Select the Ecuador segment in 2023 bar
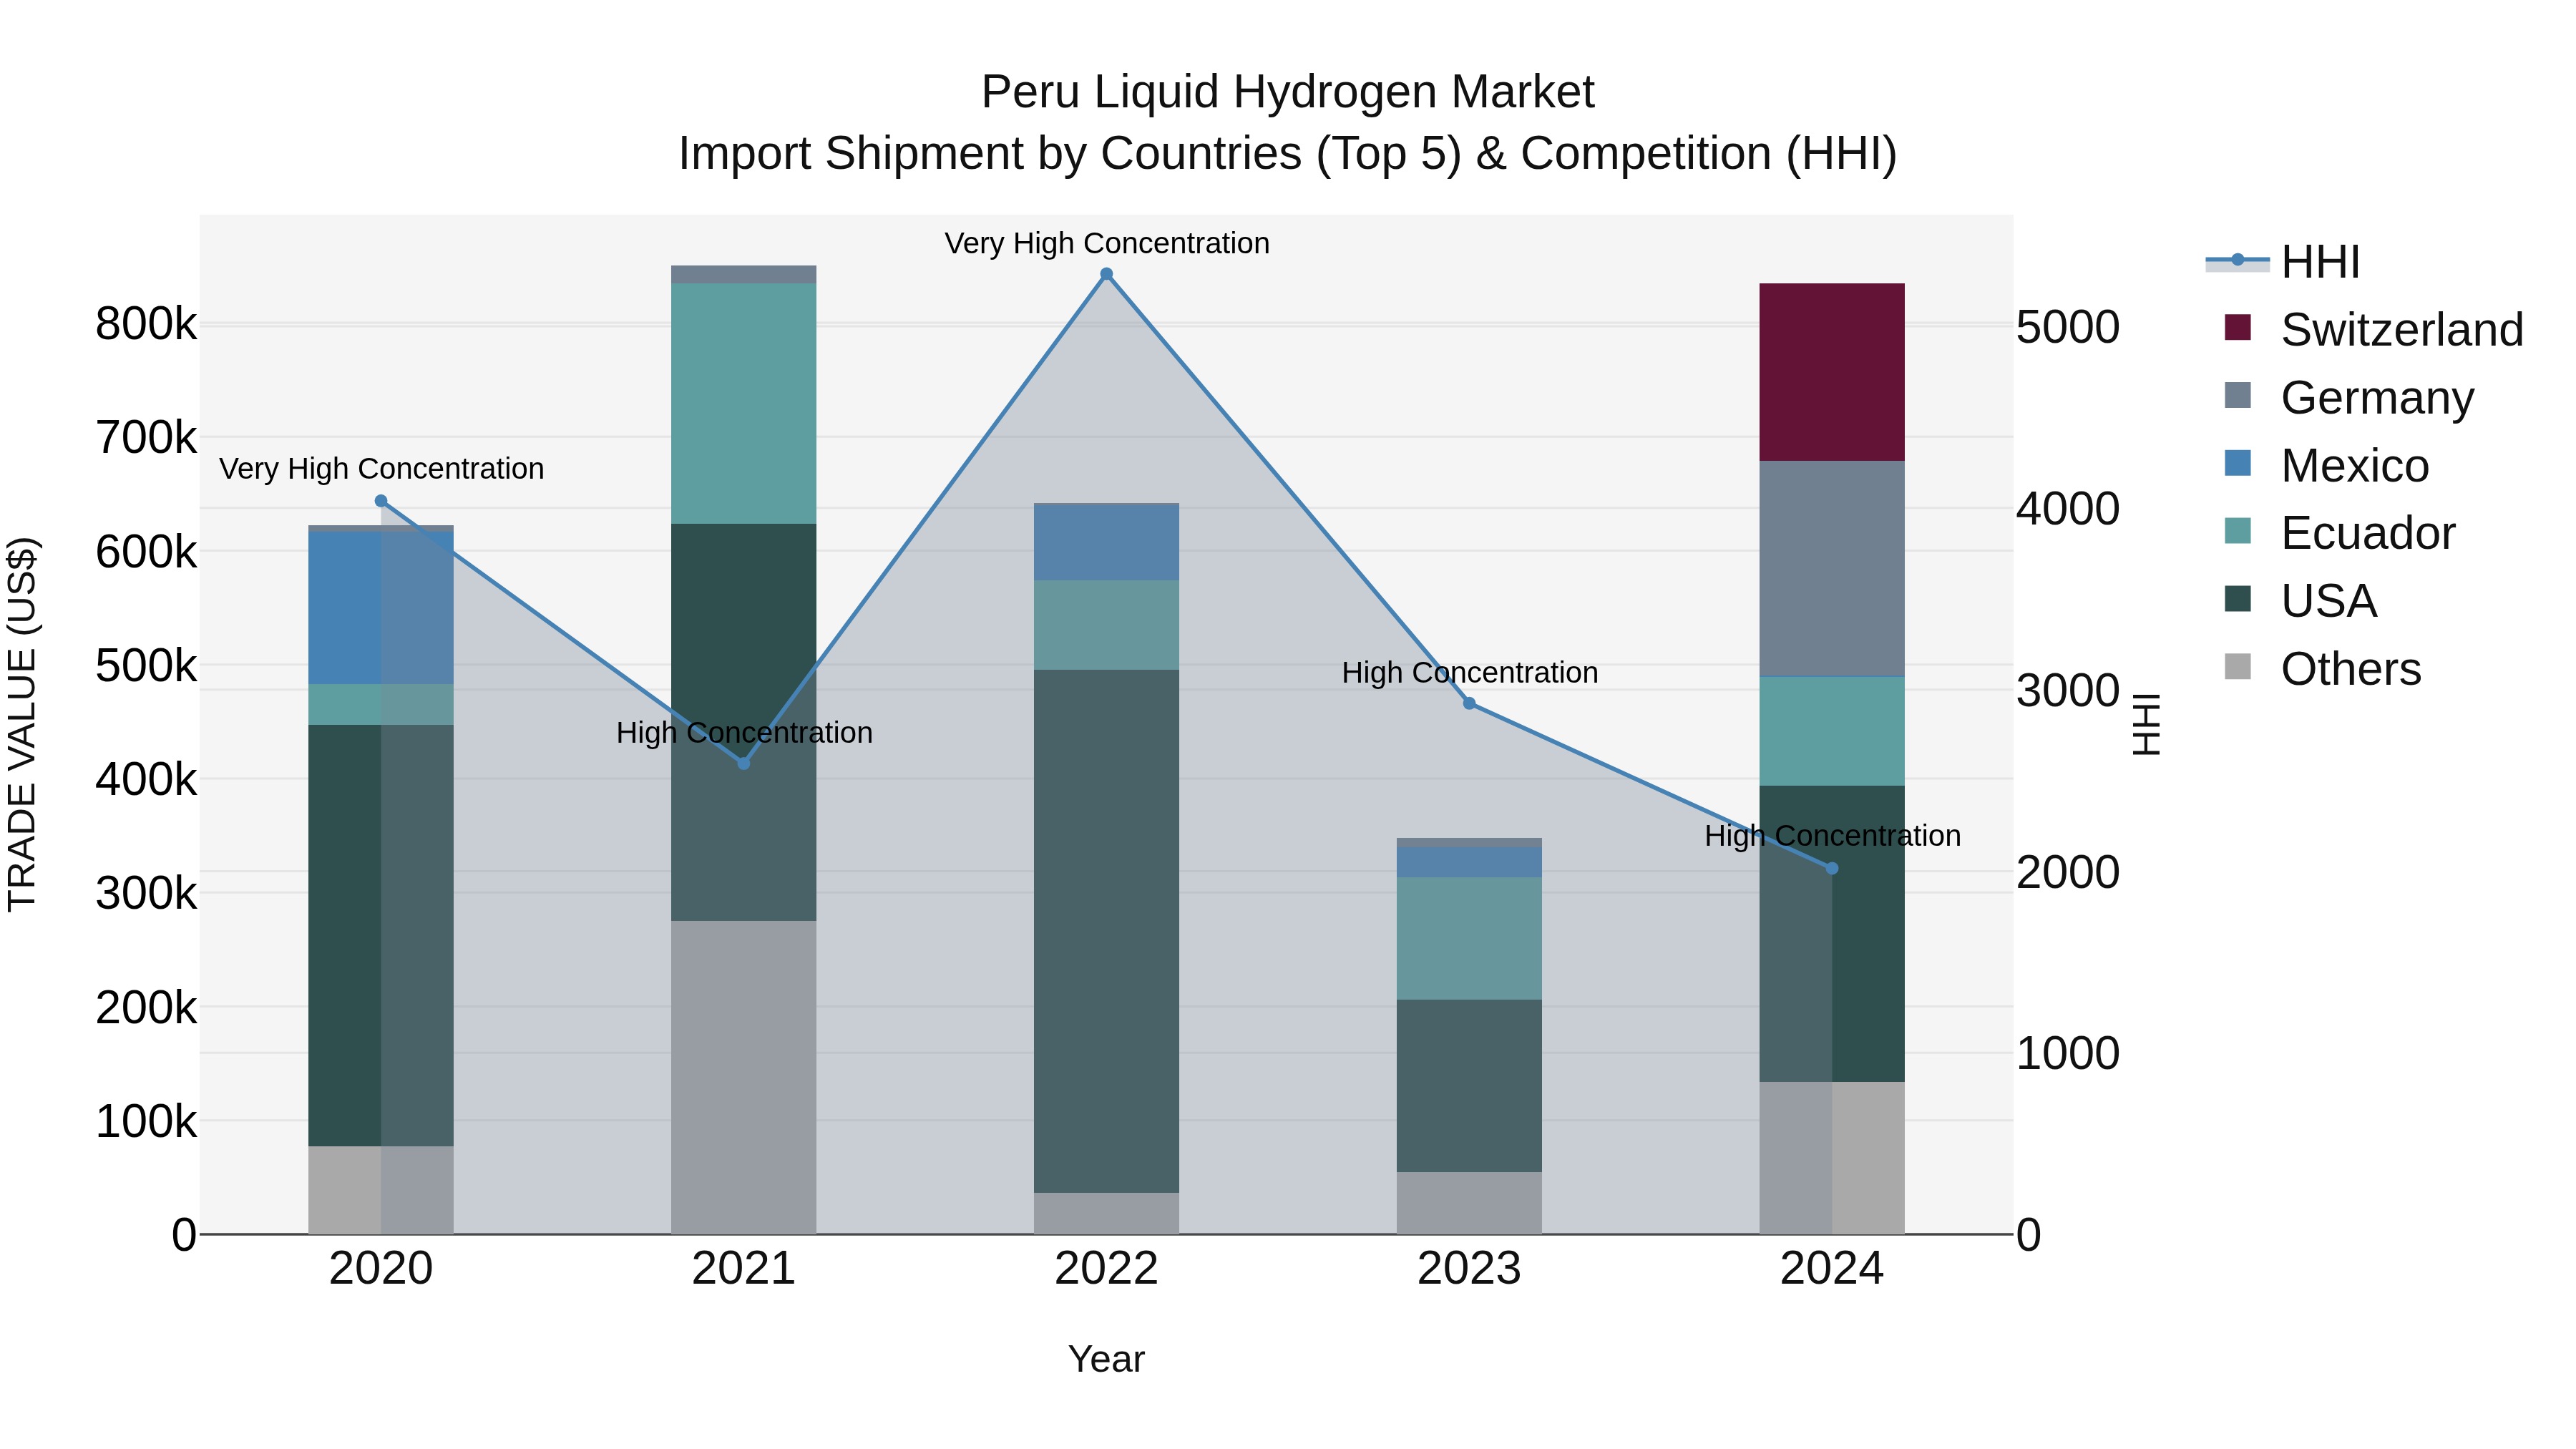This screenshot has width=2576, height=1449. [1469, 939]
